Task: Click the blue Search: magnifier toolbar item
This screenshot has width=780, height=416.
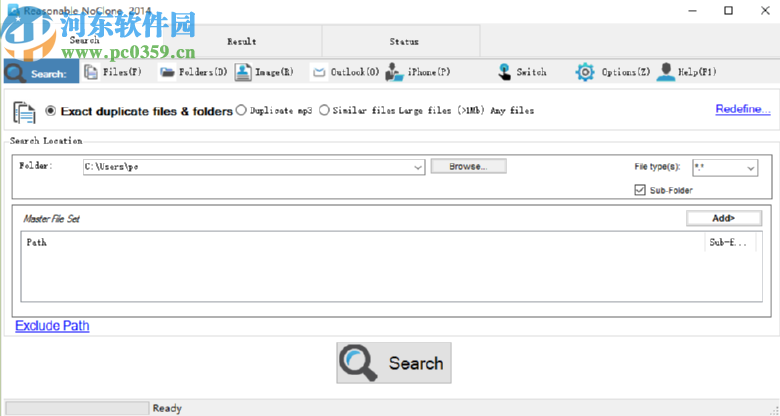Action: [41, 72]
